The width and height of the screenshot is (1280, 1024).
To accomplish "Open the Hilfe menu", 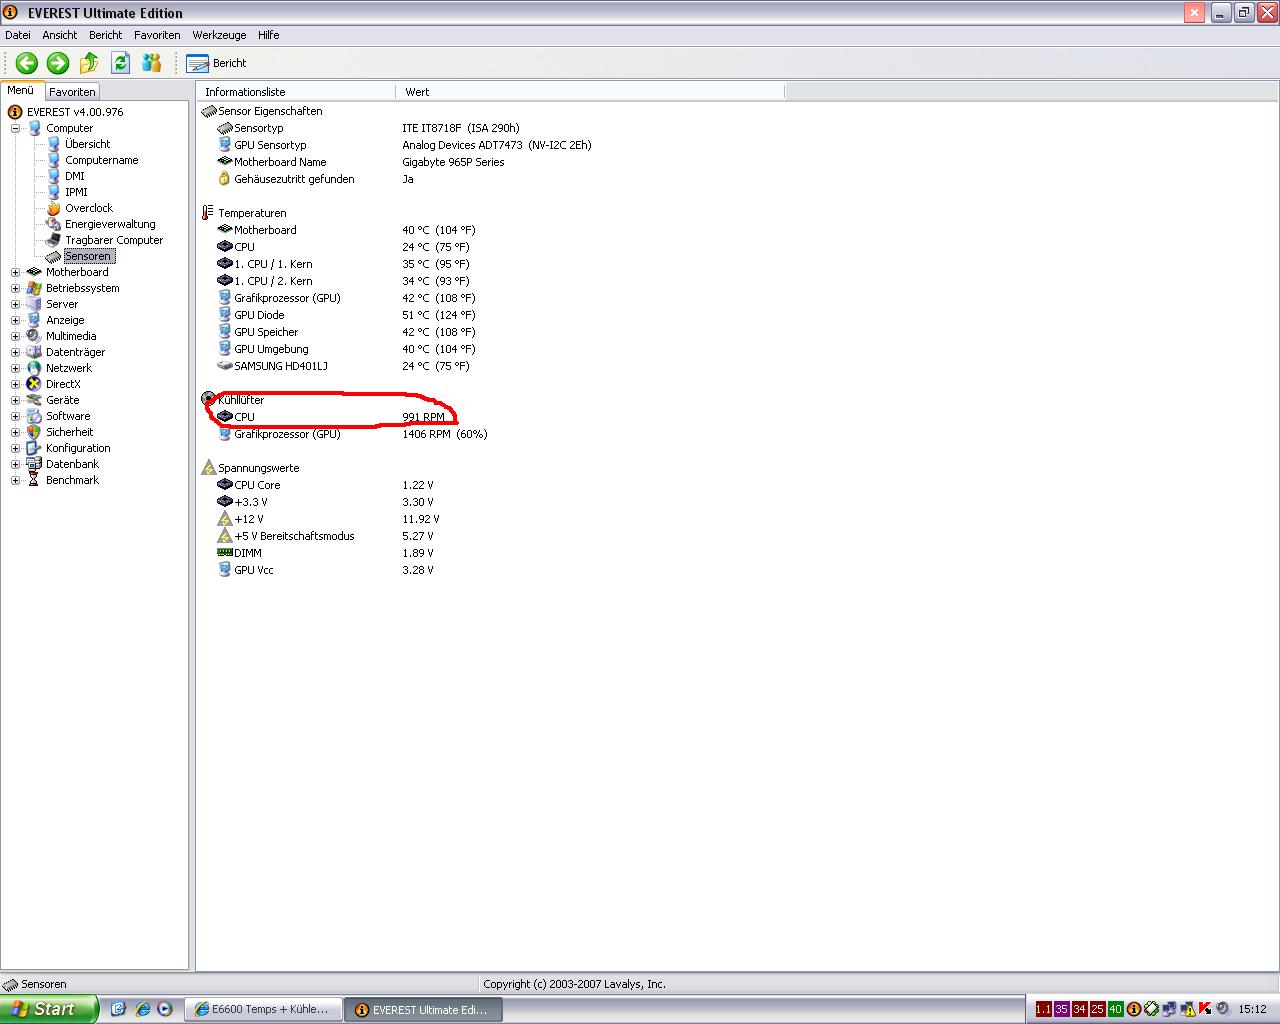I will point(268,35).
